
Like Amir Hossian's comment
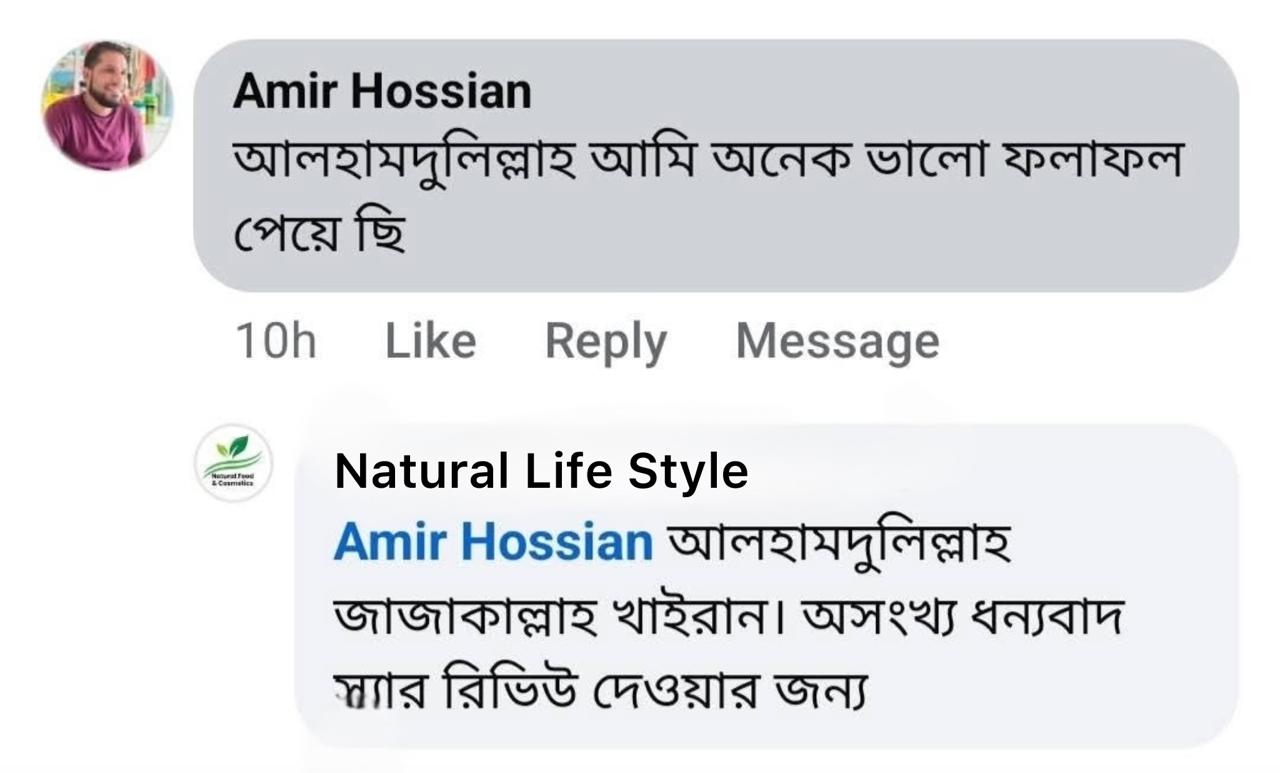click(x=429, y=341)
